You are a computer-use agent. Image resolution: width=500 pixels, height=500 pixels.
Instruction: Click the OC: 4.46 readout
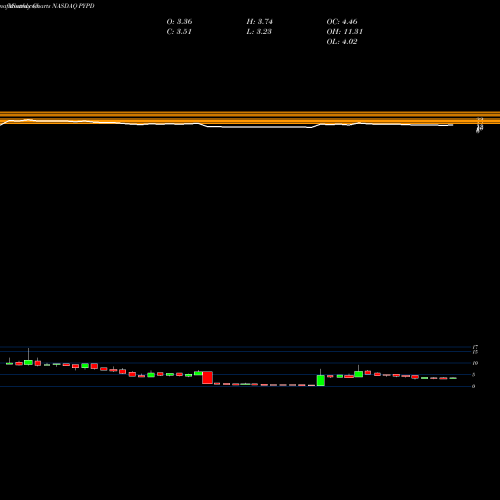point(342,22)
